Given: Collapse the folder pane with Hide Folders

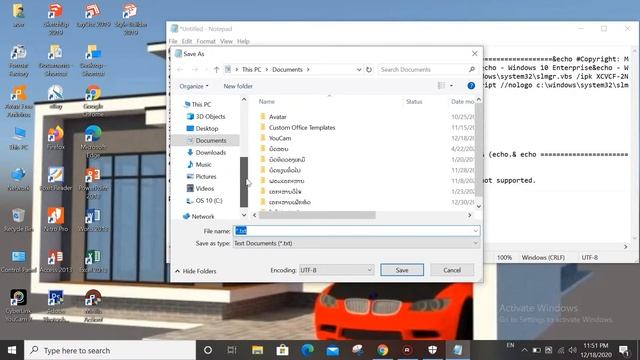Looking at the screenshot, I should [196, 271].
